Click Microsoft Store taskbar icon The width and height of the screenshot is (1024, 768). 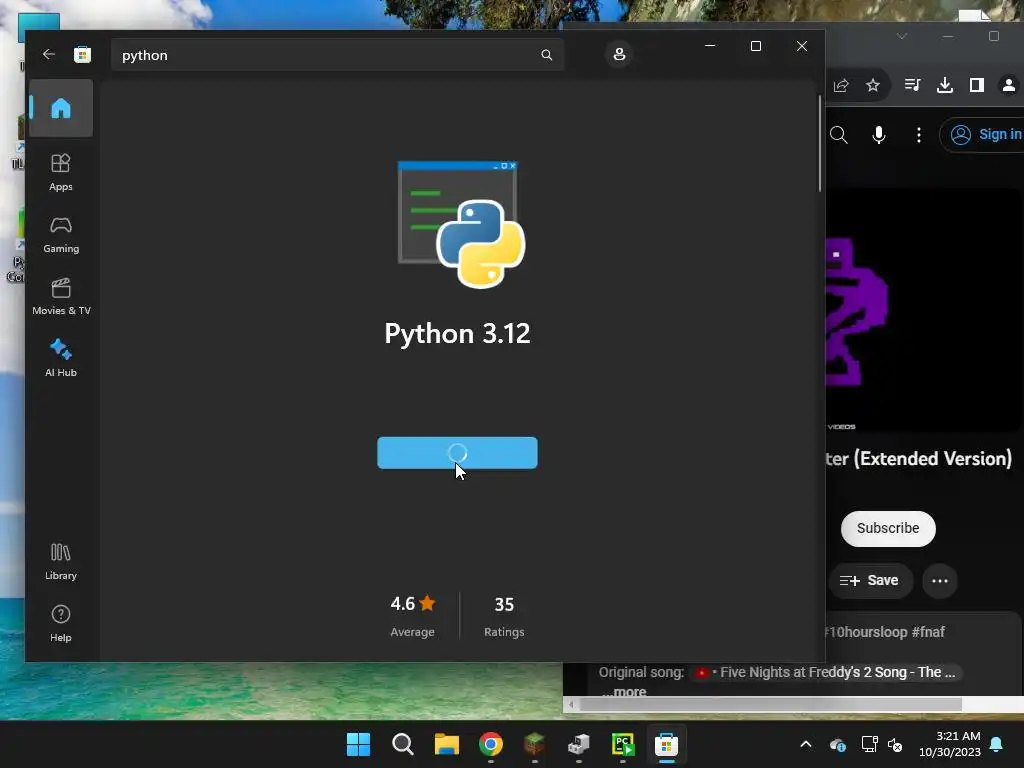tap(666, 744)
